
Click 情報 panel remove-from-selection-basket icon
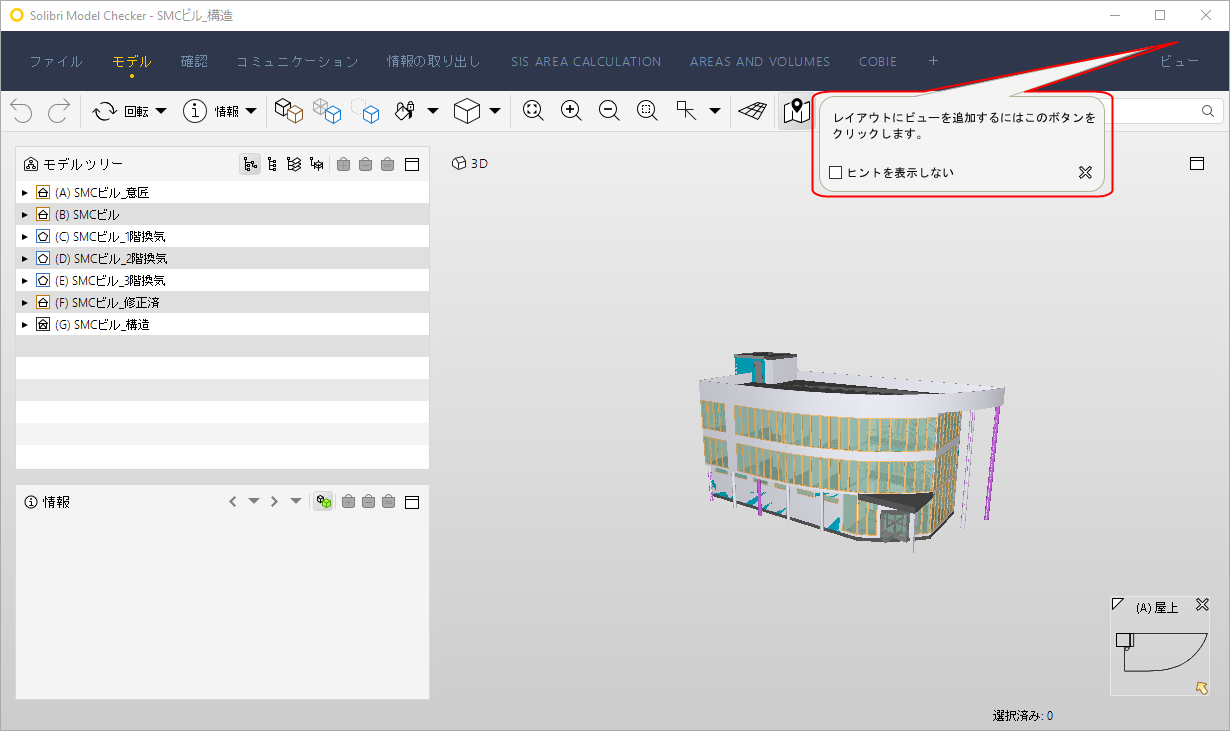click(368, 501)
